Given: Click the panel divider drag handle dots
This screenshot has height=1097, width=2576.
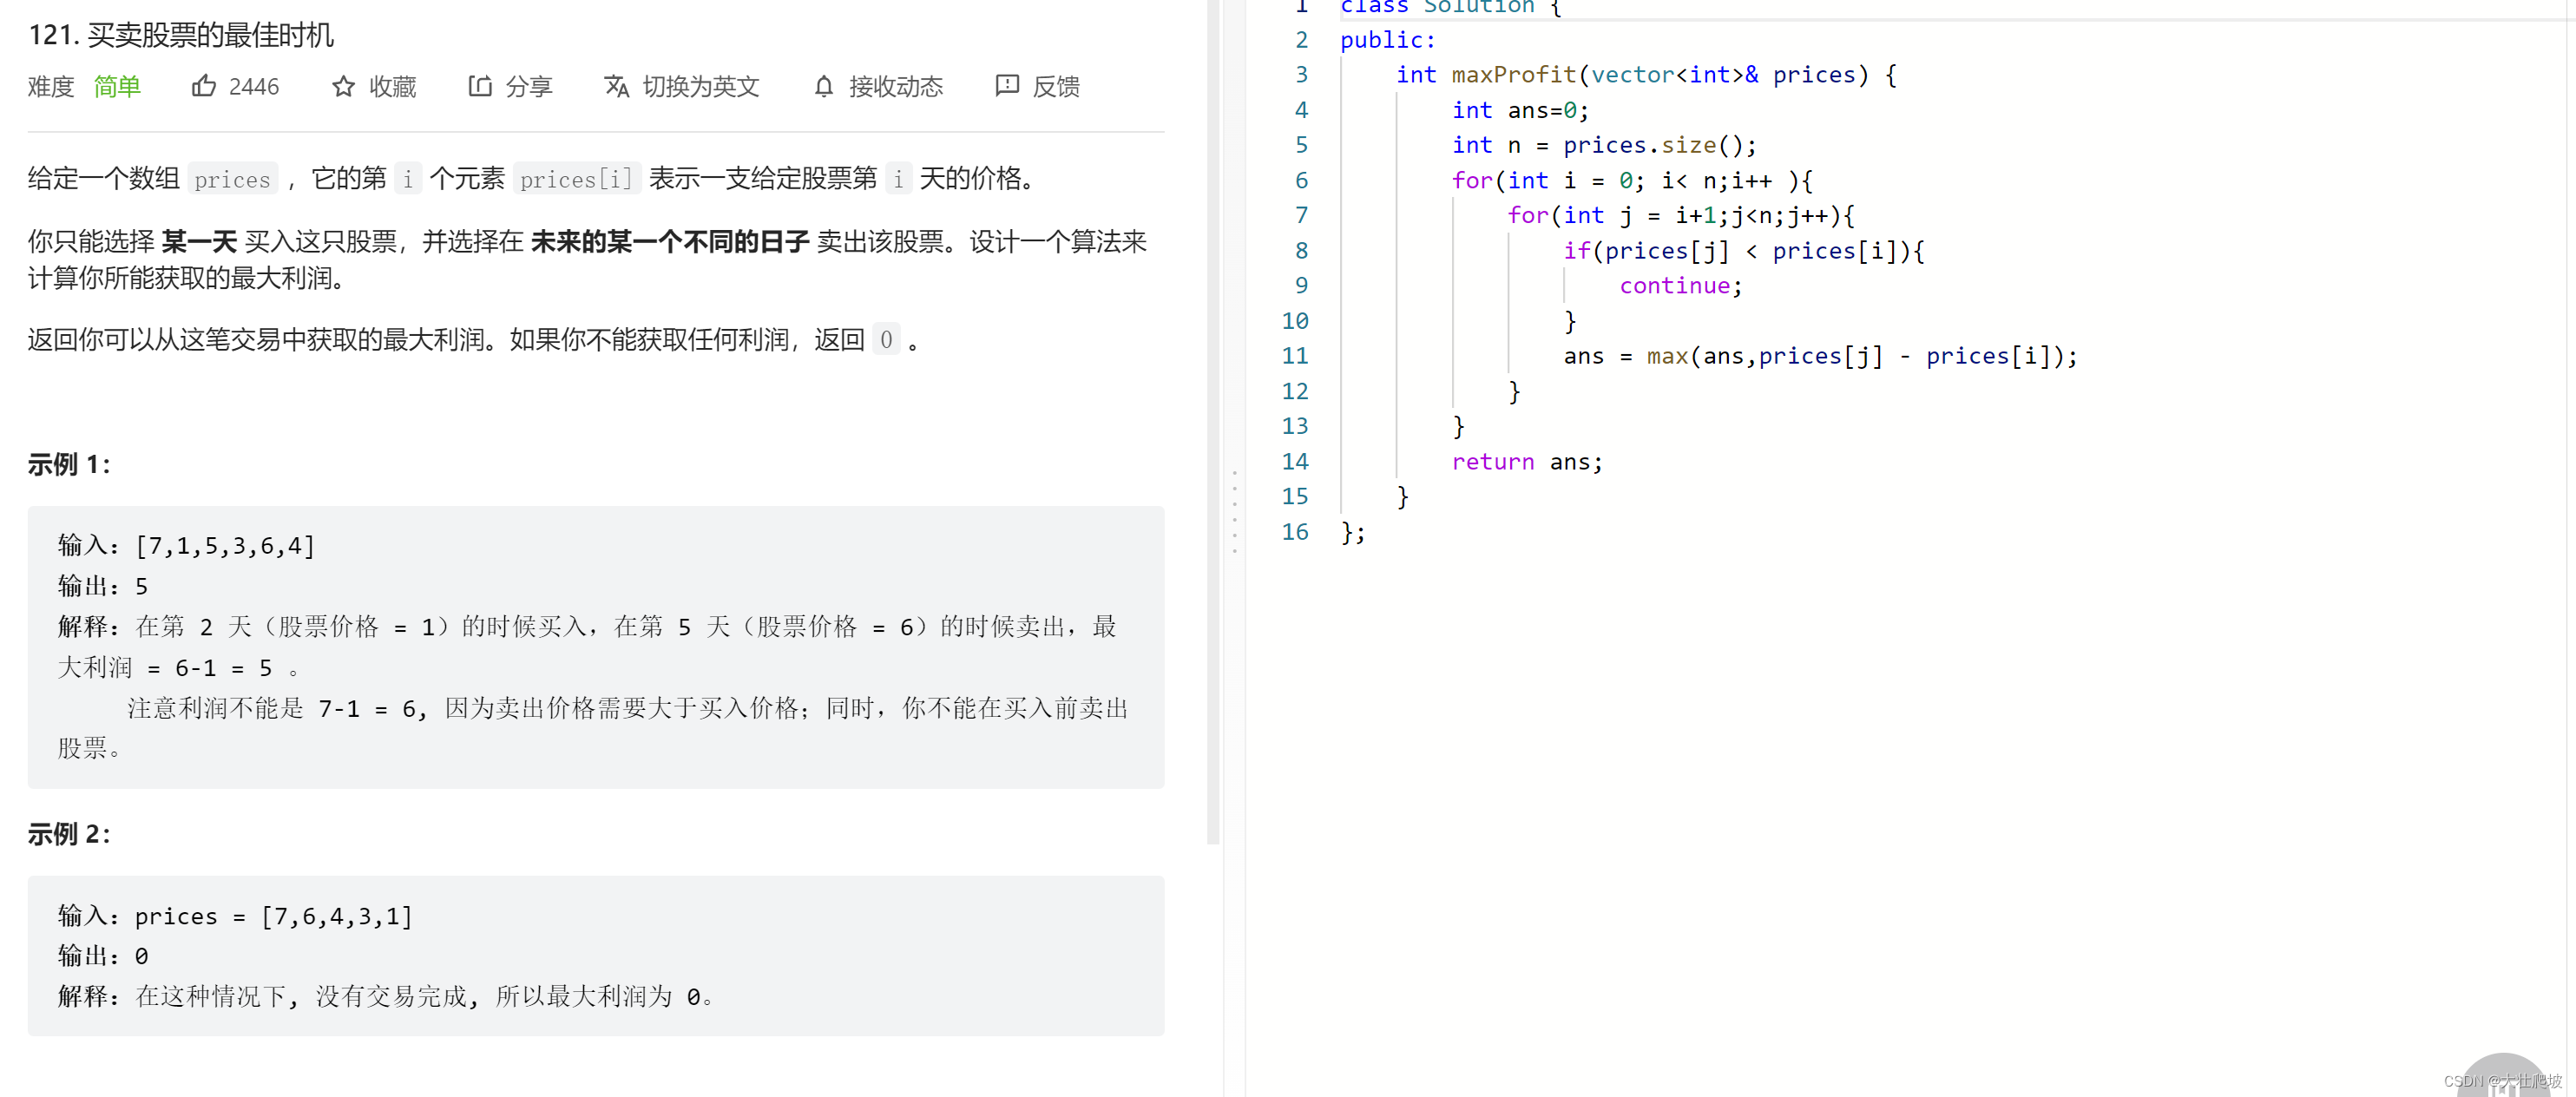Looking at the screenshot, I should tap(1235, 511).
